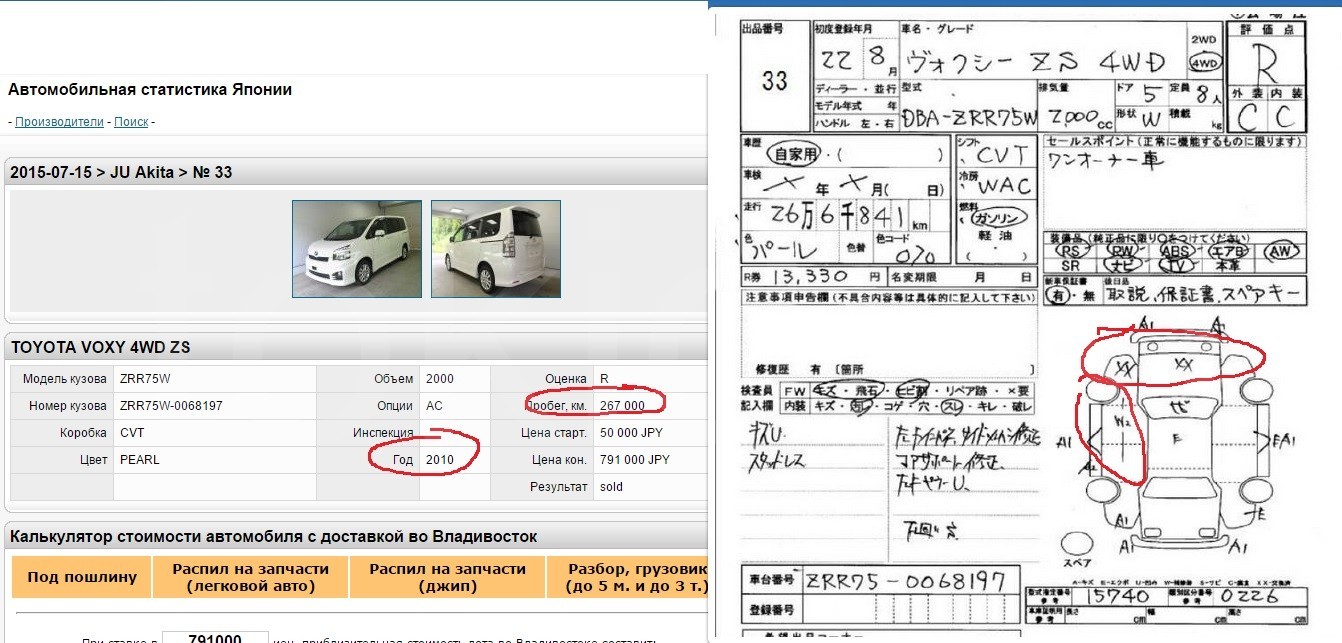
Task: Click the year 2010 value
Action: point(440,460)
